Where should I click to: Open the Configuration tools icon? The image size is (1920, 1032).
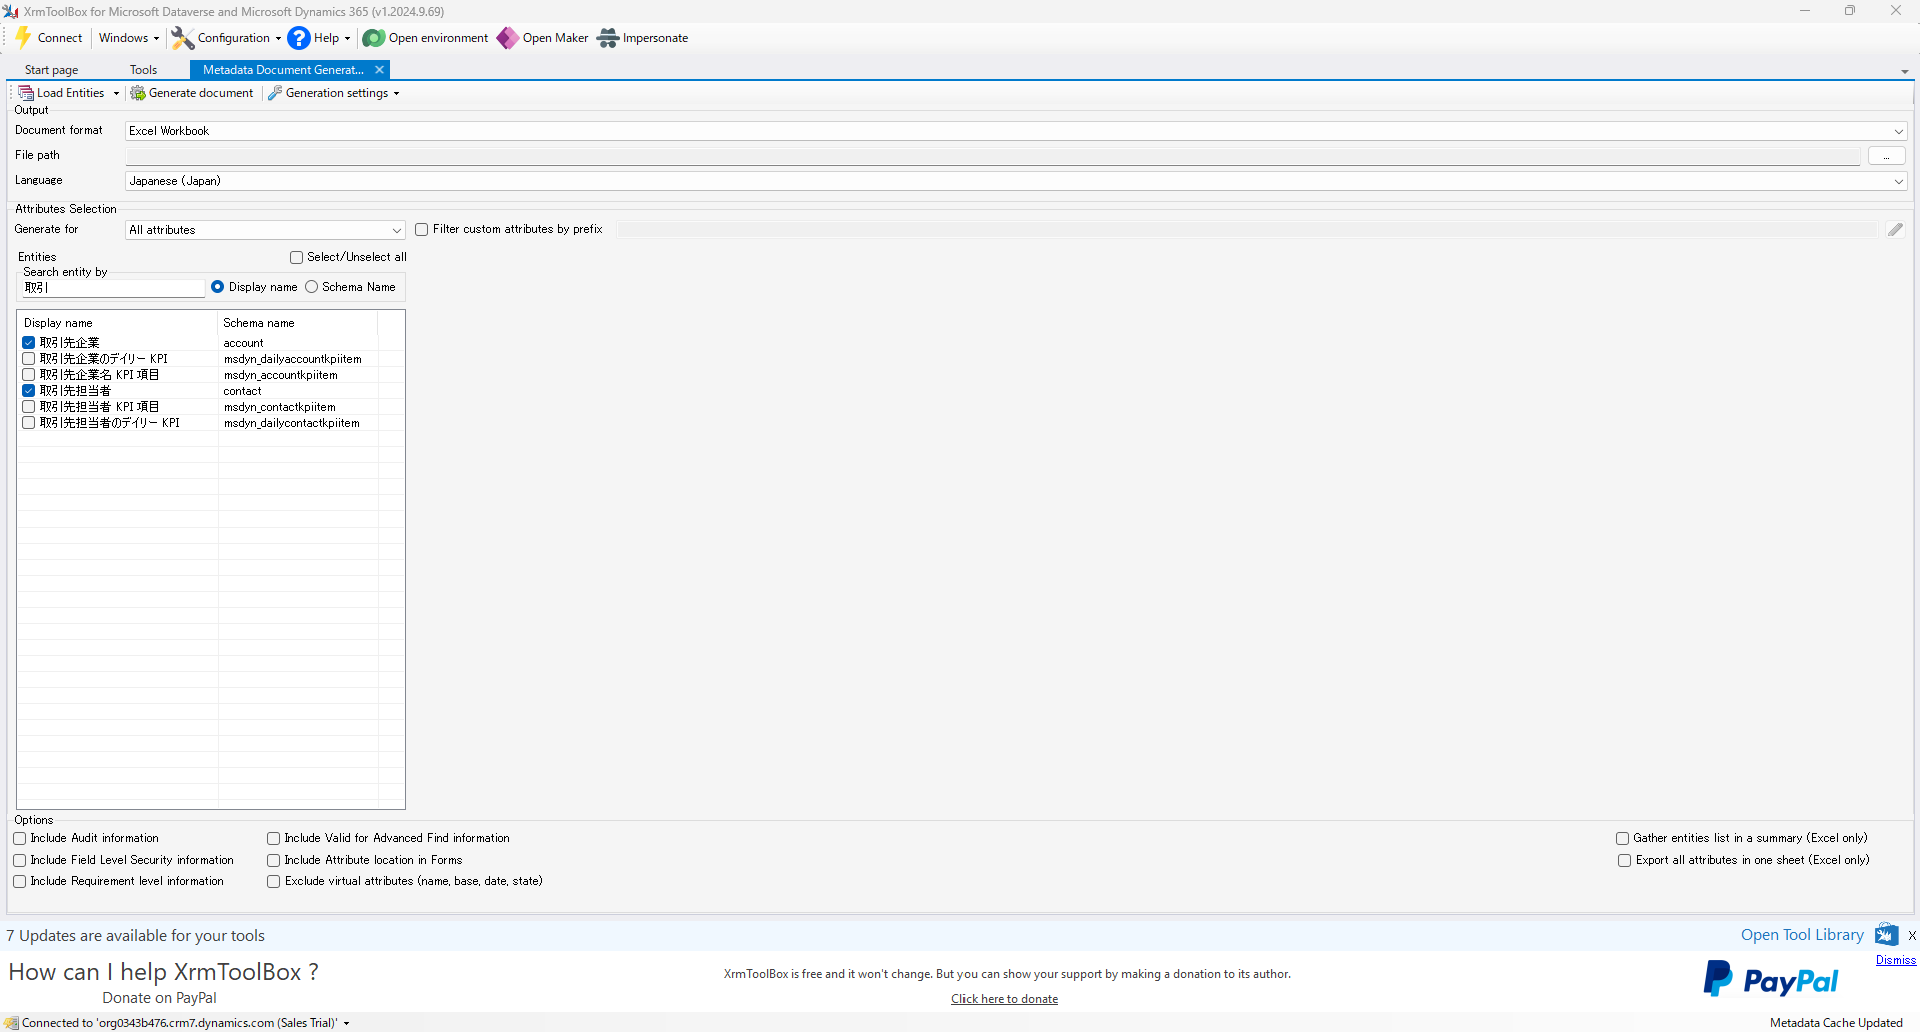(x=183, y=38)
